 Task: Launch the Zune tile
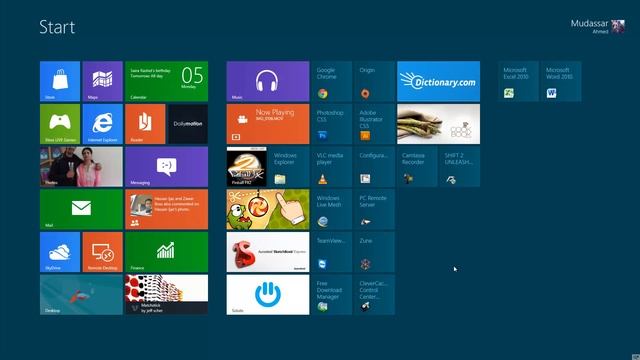pos(375,252)
